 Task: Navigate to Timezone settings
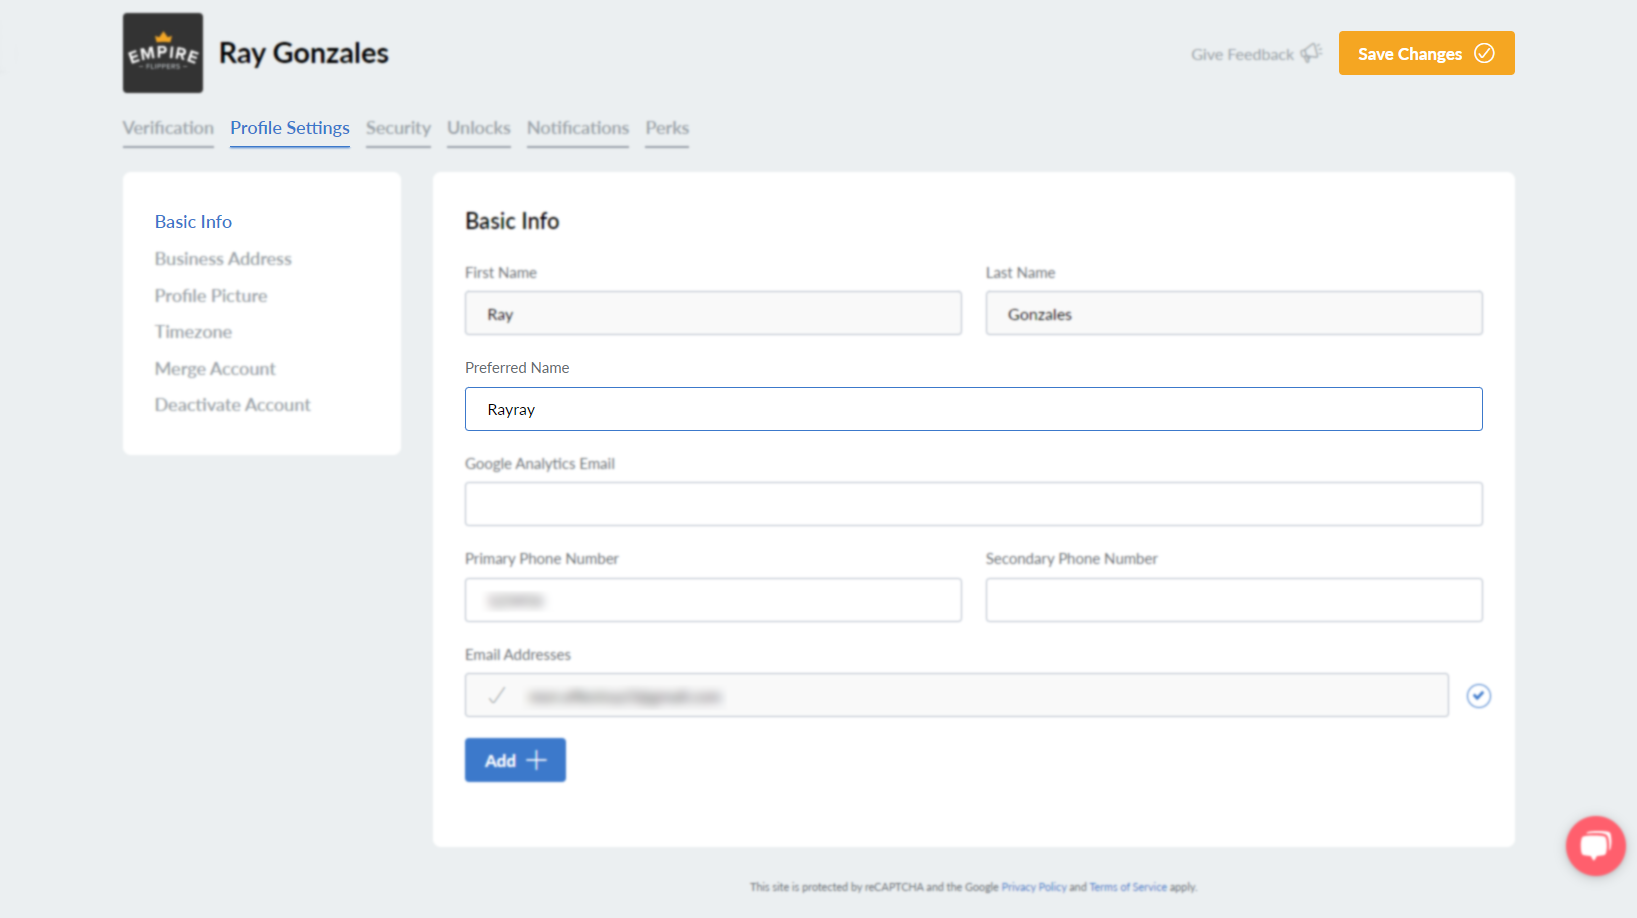(193, 332)
